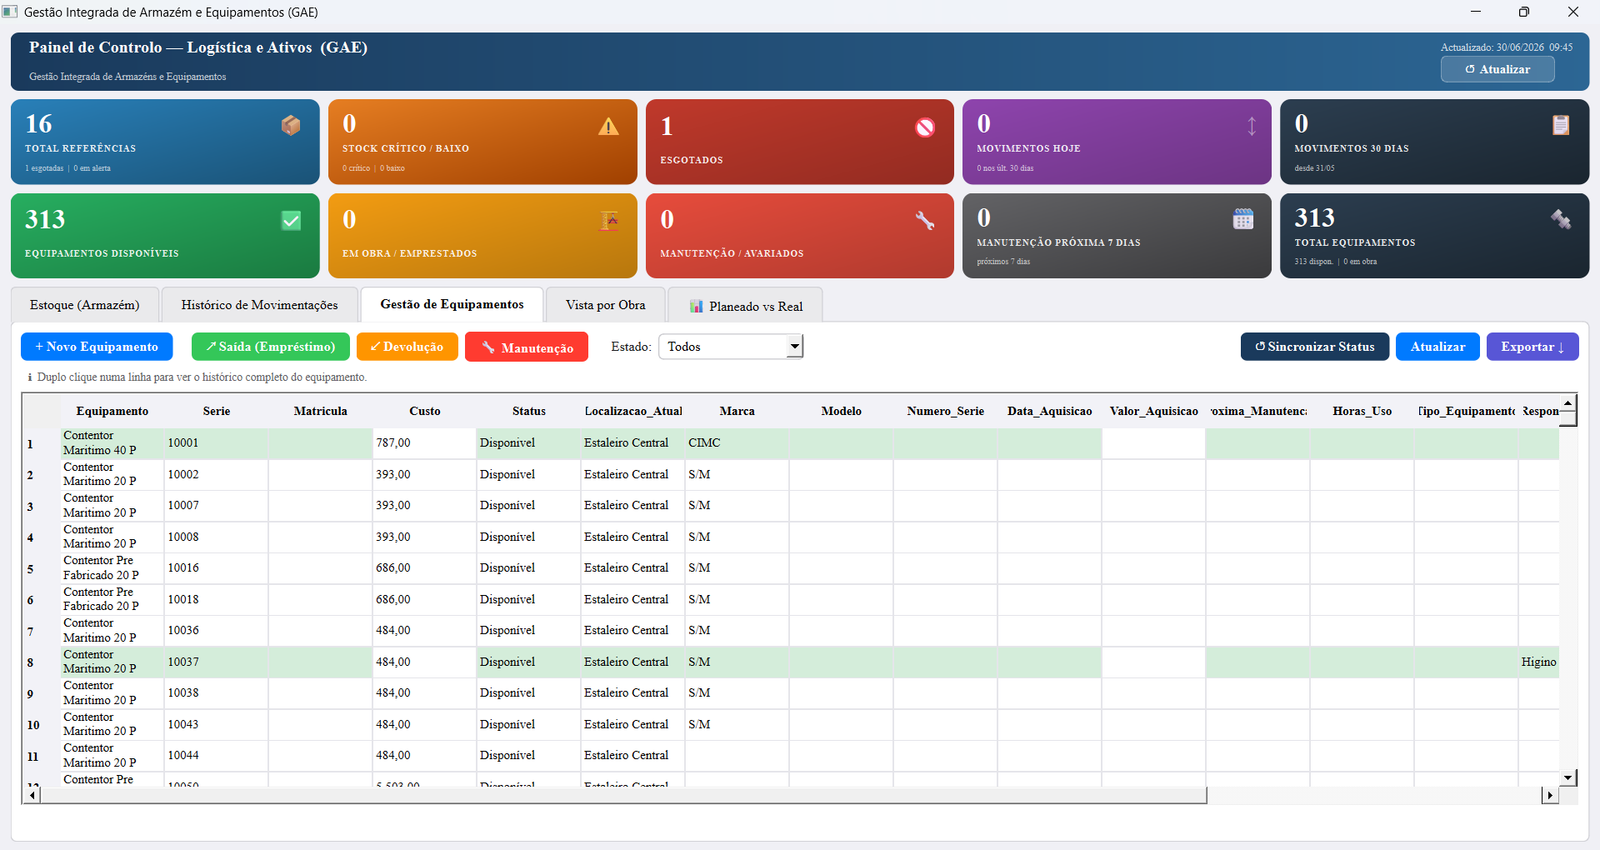Click the Novo Equipamento button
The height and width of the screenshot is (850, 1600).
[x=97, y=347]
